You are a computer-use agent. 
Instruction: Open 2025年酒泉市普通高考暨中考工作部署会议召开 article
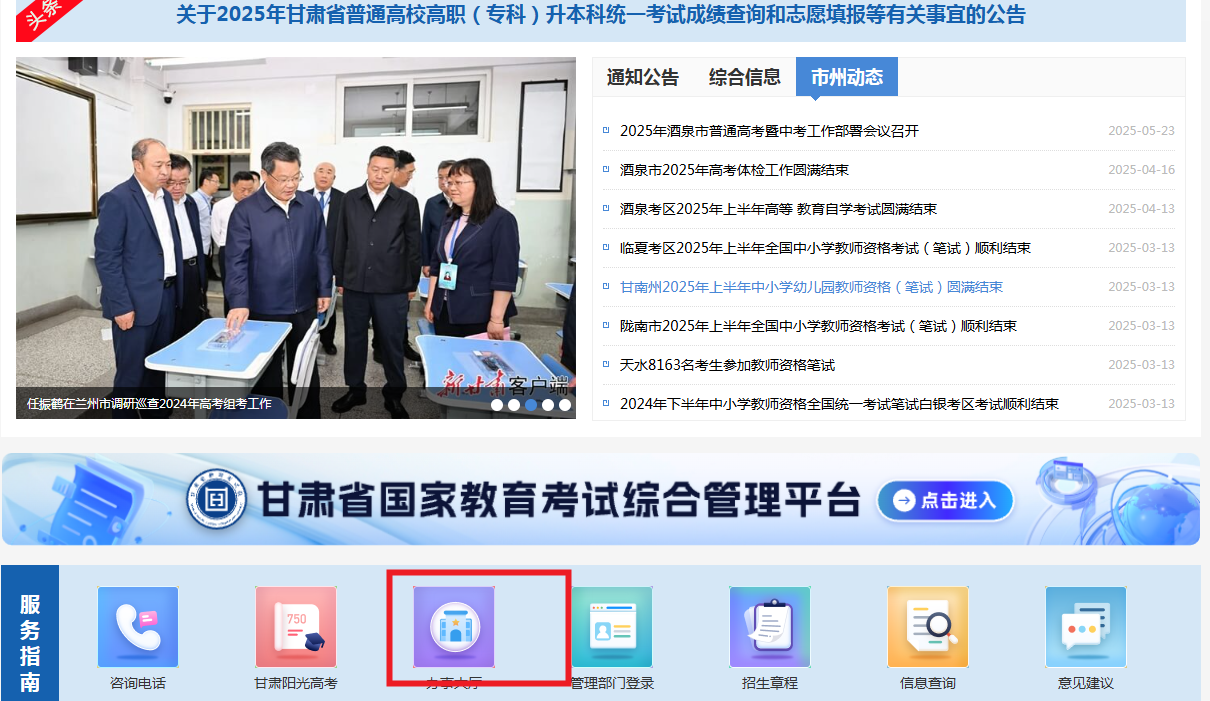(769, 131)
